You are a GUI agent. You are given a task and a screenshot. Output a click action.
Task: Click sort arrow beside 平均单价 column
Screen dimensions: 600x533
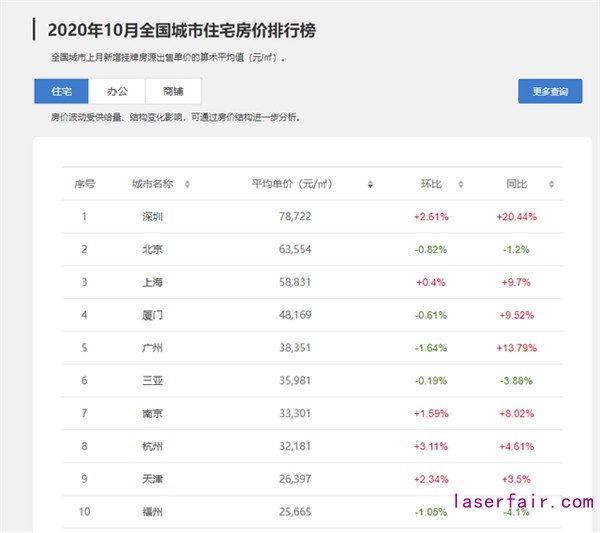coord(371,184)
